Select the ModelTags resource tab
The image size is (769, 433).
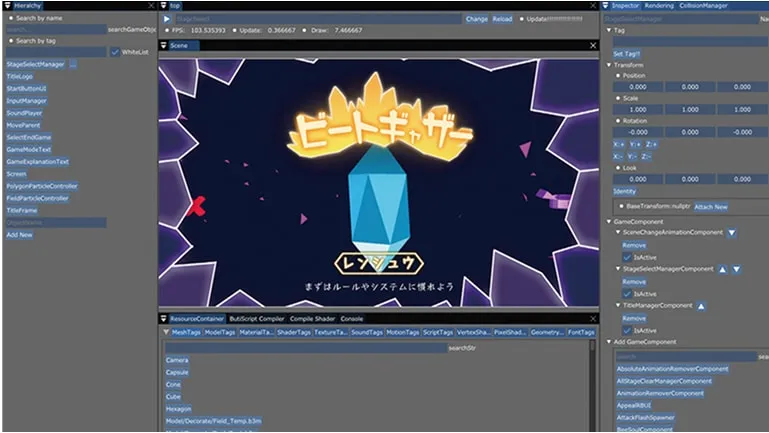point(220,332)
